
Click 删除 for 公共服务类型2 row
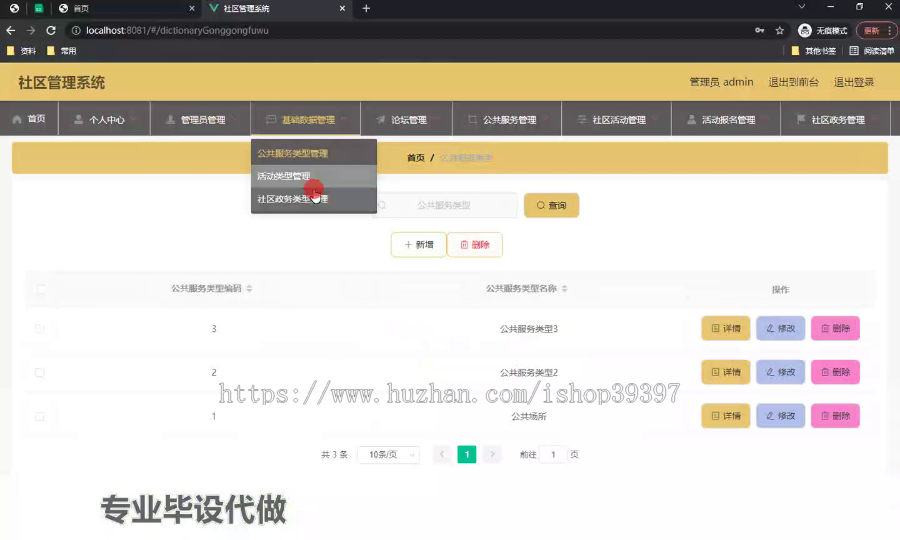pos(835,372)
